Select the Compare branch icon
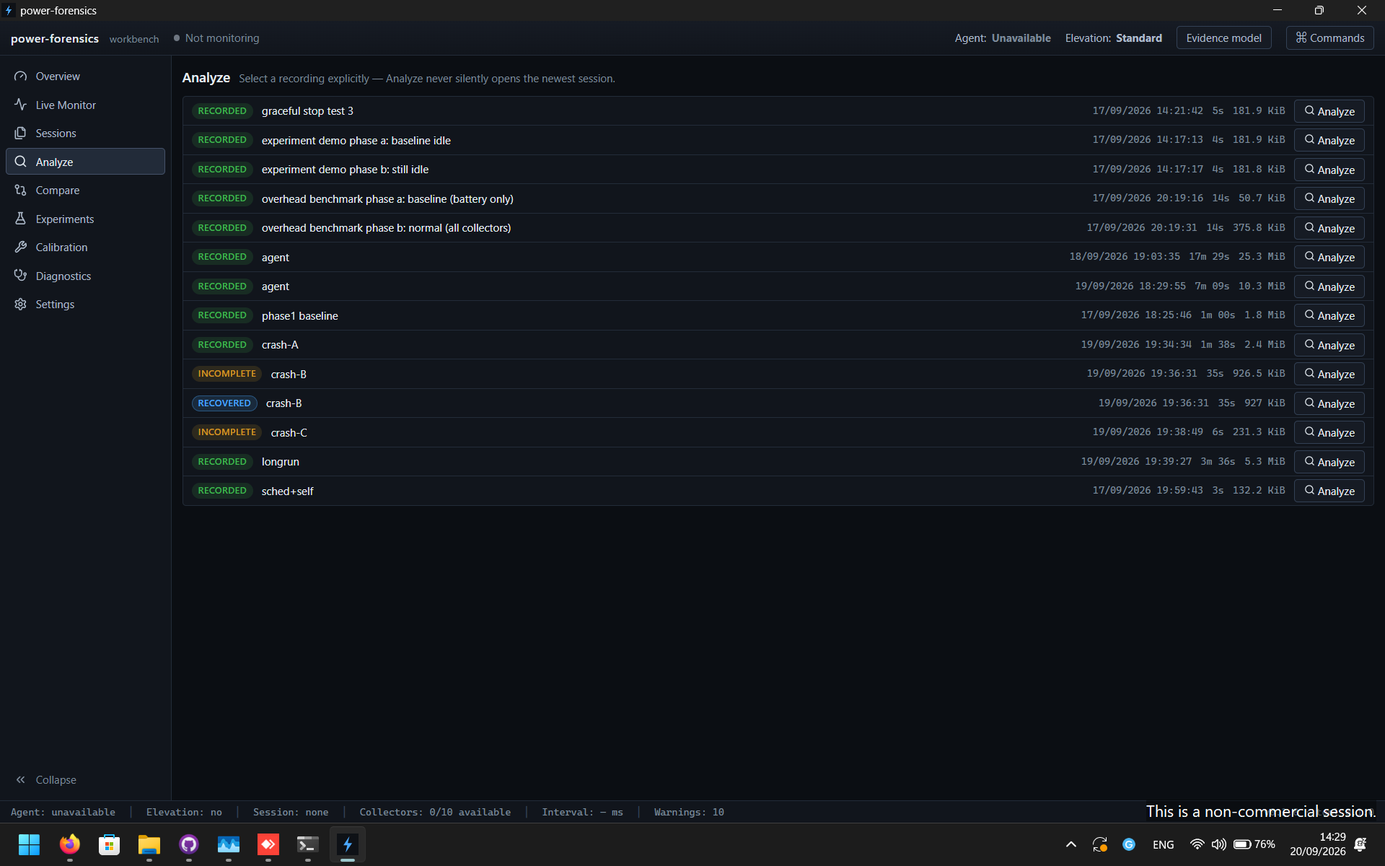This screenshot has width=1385, height=866. point(20,190)
